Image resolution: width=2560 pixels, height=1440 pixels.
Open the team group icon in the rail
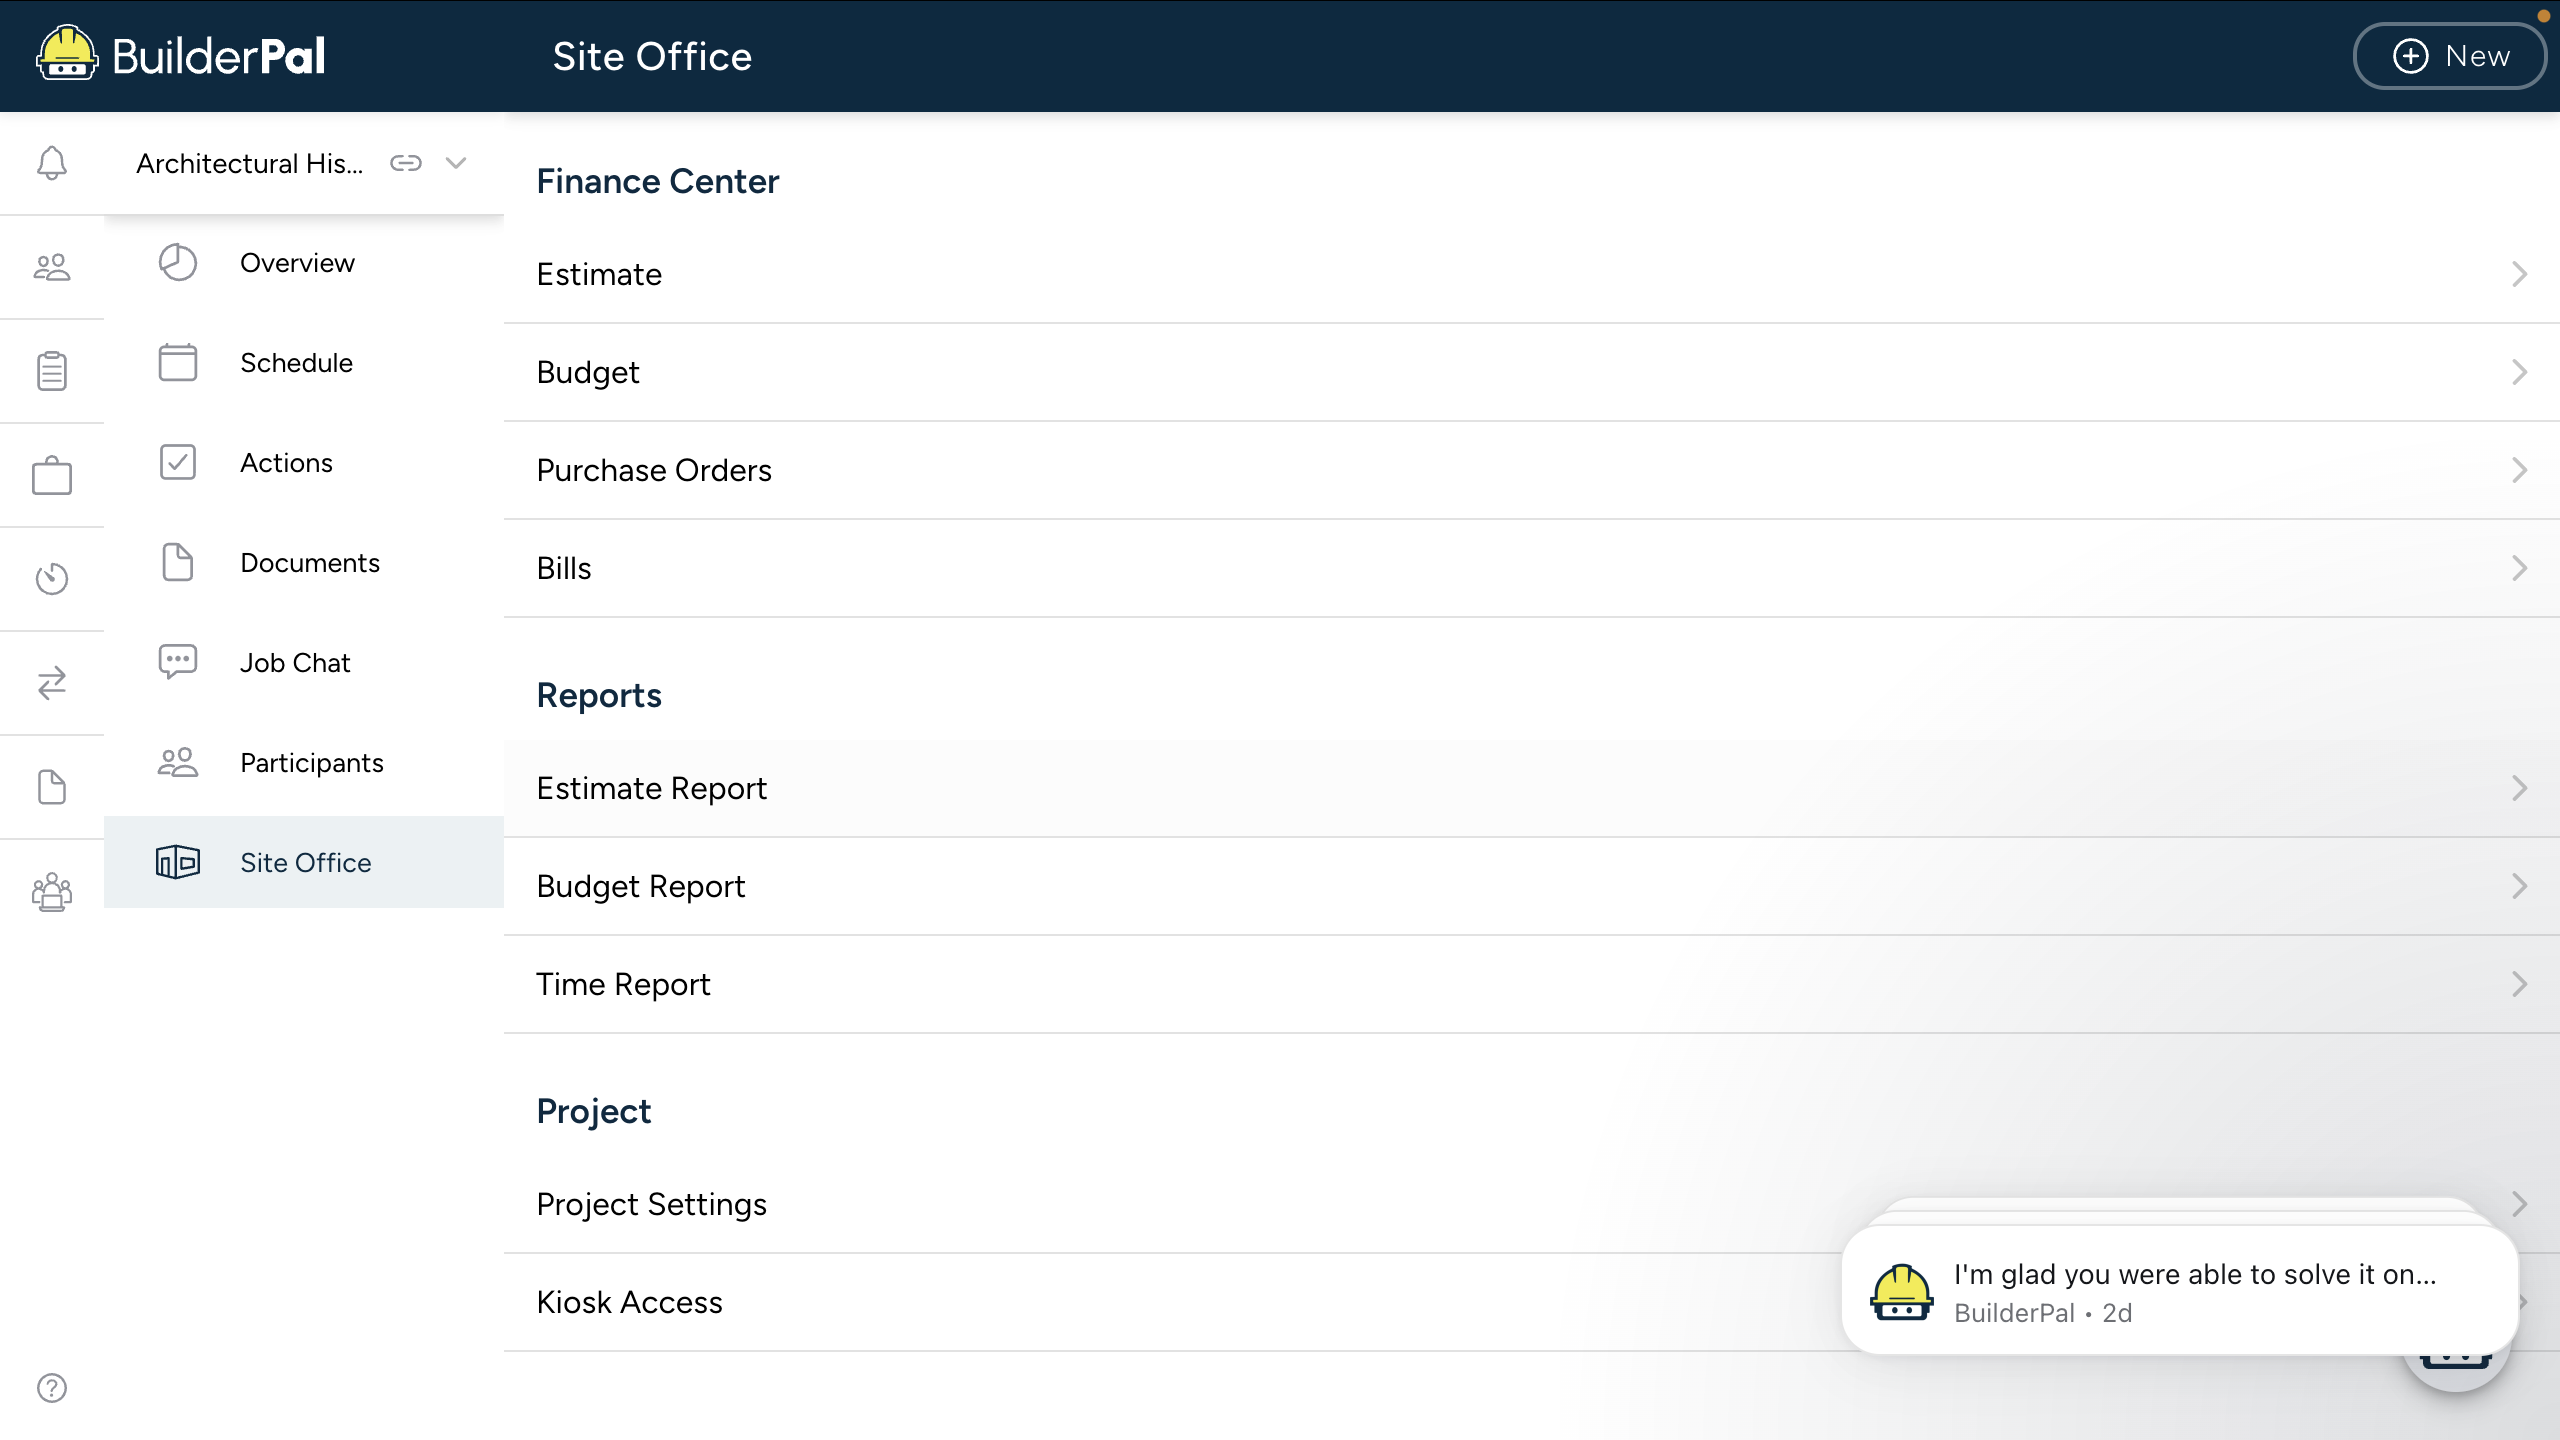52,891
